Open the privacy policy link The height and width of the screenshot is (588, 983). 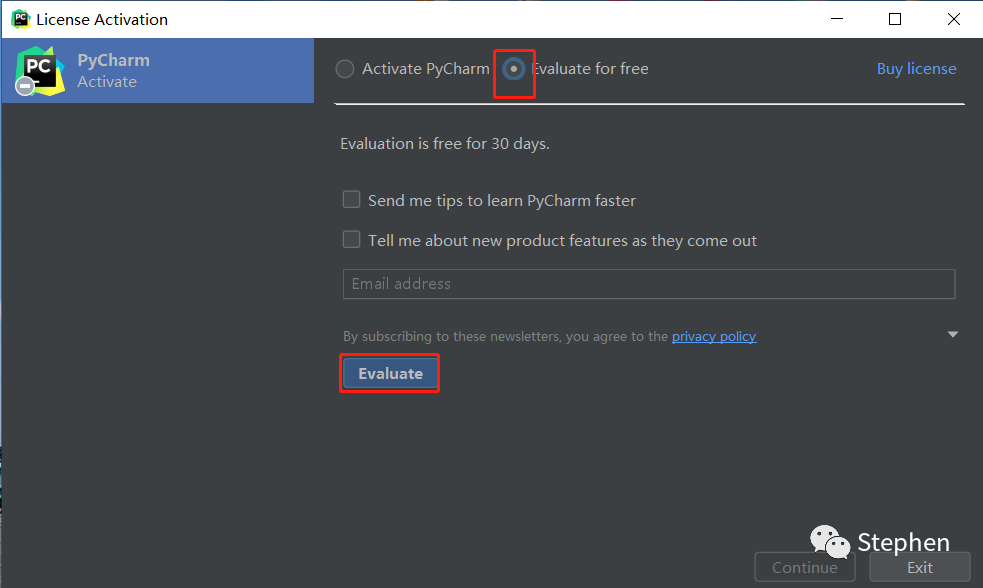(714, 337)
